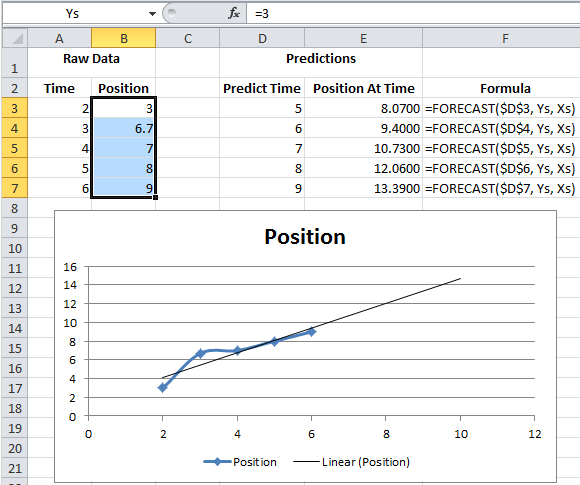Click the formula bar resize handle circle

pyautogui.click(x=171, y=13)
